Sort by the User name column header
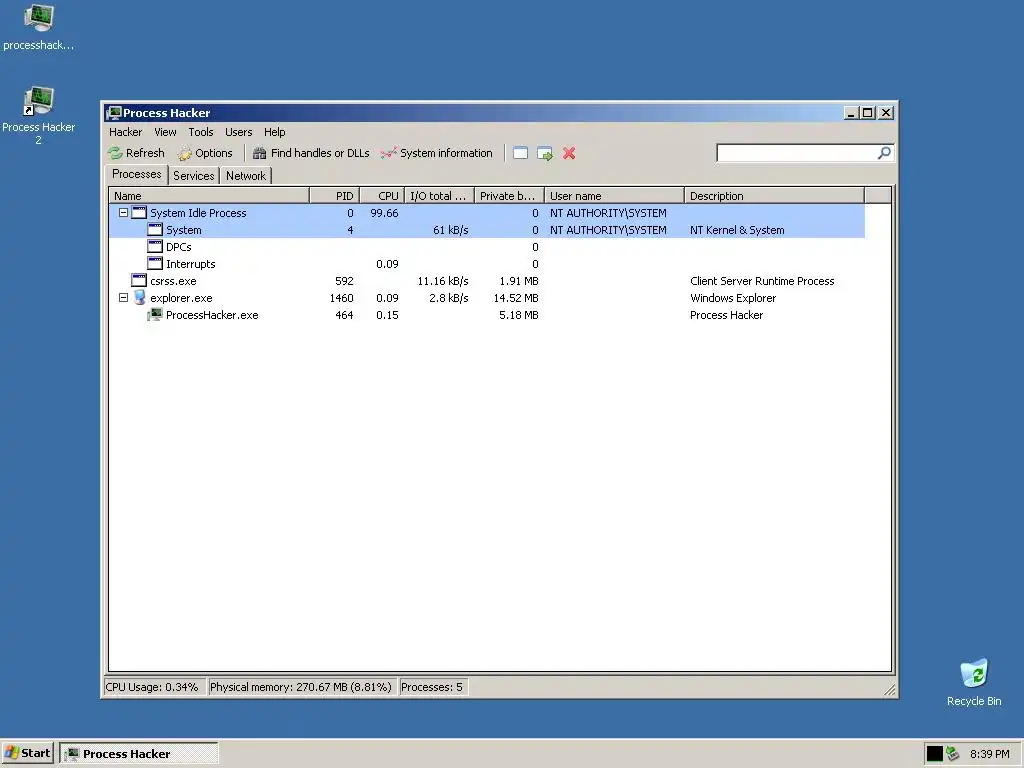The width and height of the screenshot is (1024, 768). pos(615,196)
